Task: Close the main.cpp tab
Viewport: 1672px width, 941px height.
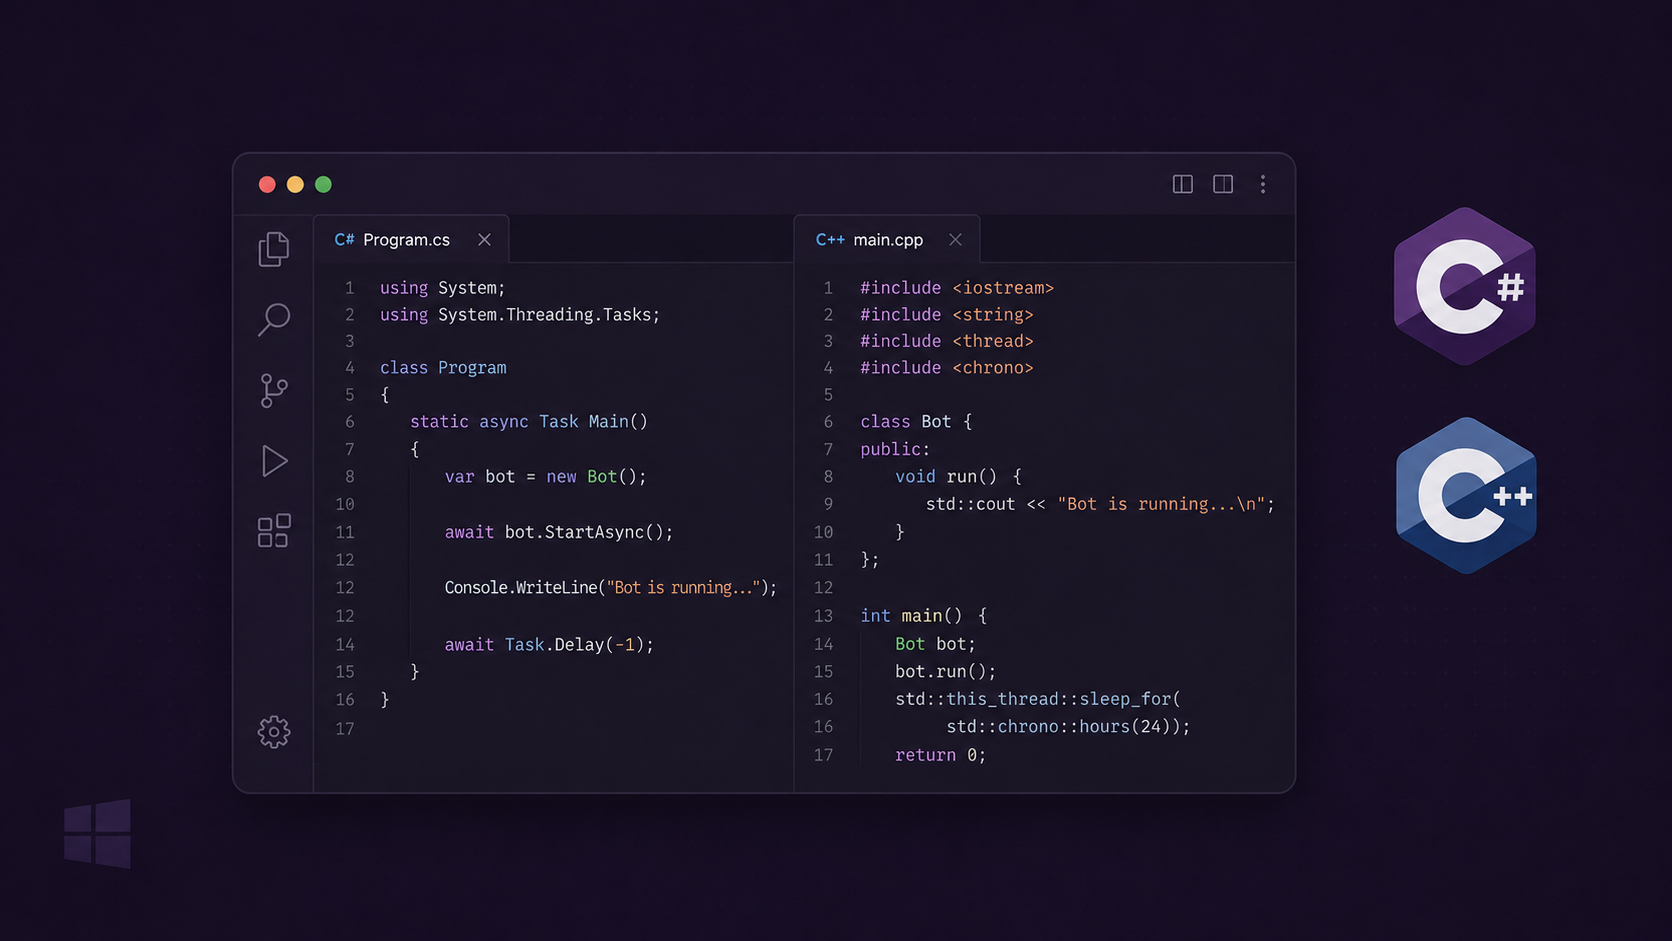Action: click(x=955, y=240)
